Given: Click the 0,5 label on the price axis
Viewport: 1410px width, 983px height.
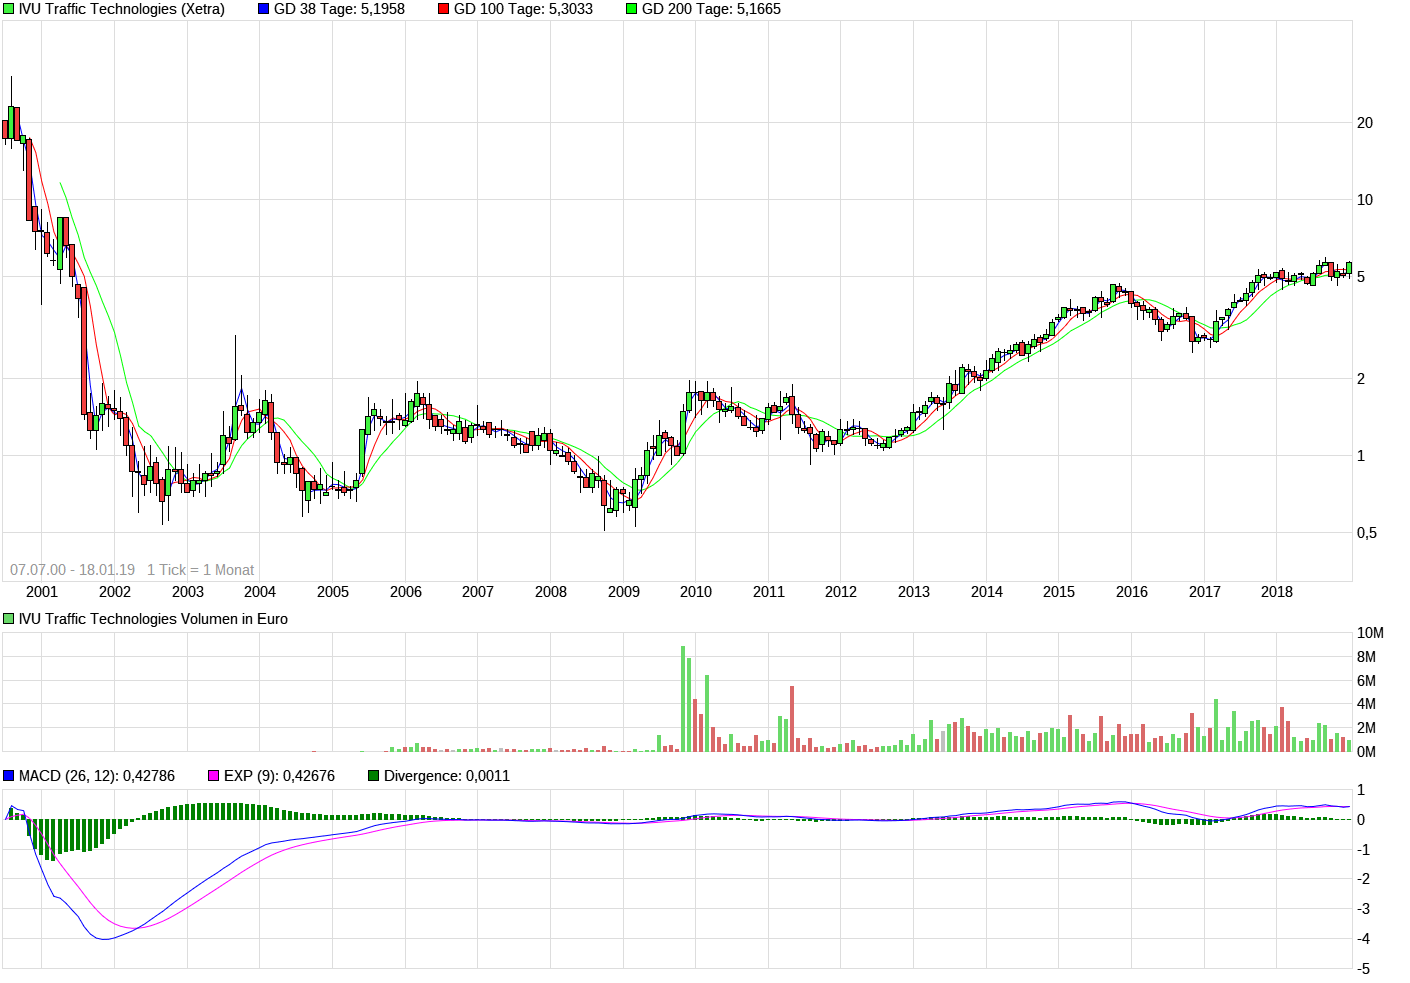Looking at the screenshot, I should pyautogui.click(x=1367, y=533).
